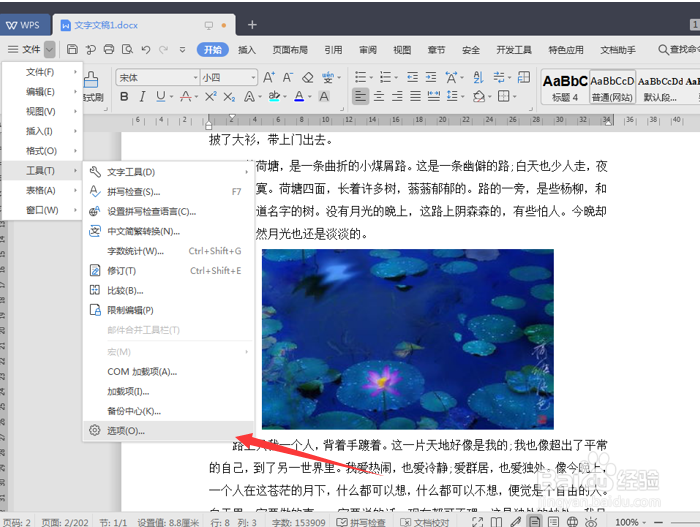The width and height of the screenshot is (700, 527).
Task: Apply numbered list icon
Action: [x=385, y=77]
